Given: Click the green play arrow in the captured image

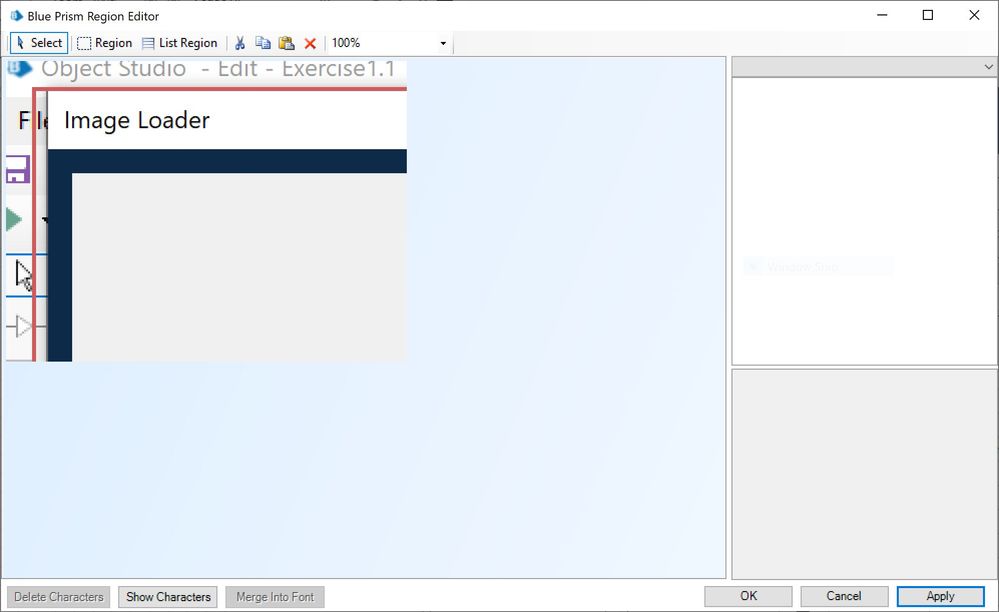Looking at the screenshot, I should point(14,220).
